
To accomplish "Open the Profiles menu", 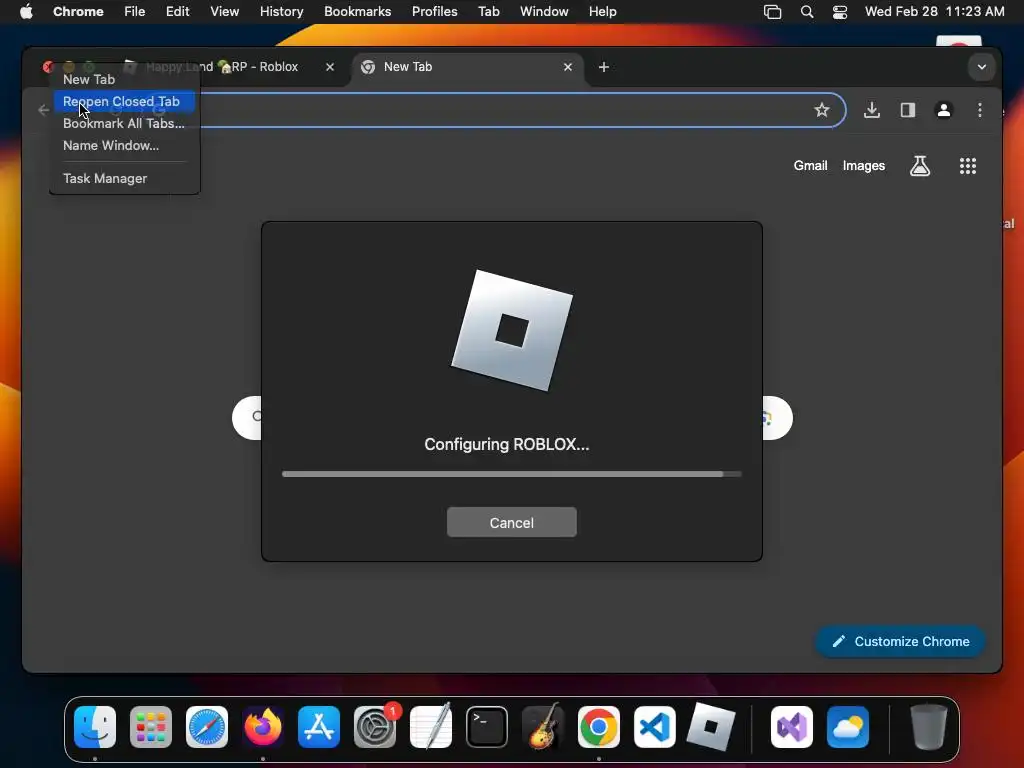I will point(434,12).
